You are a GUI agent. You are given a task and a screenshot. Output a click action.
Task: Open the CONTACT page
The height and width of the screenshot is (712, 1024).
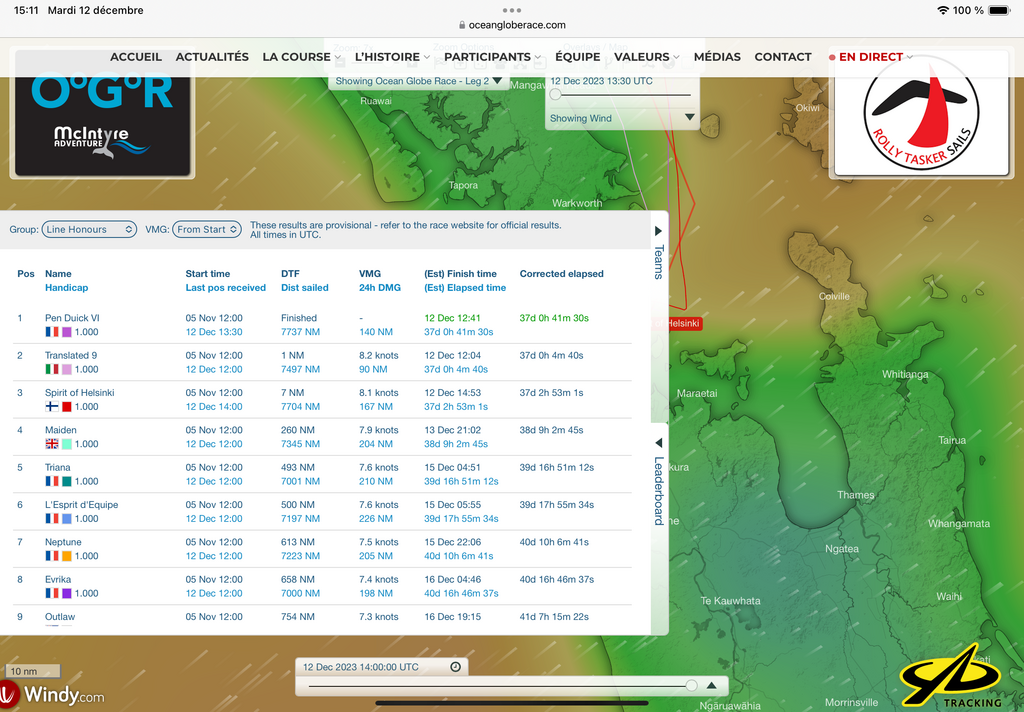[783, 57]
